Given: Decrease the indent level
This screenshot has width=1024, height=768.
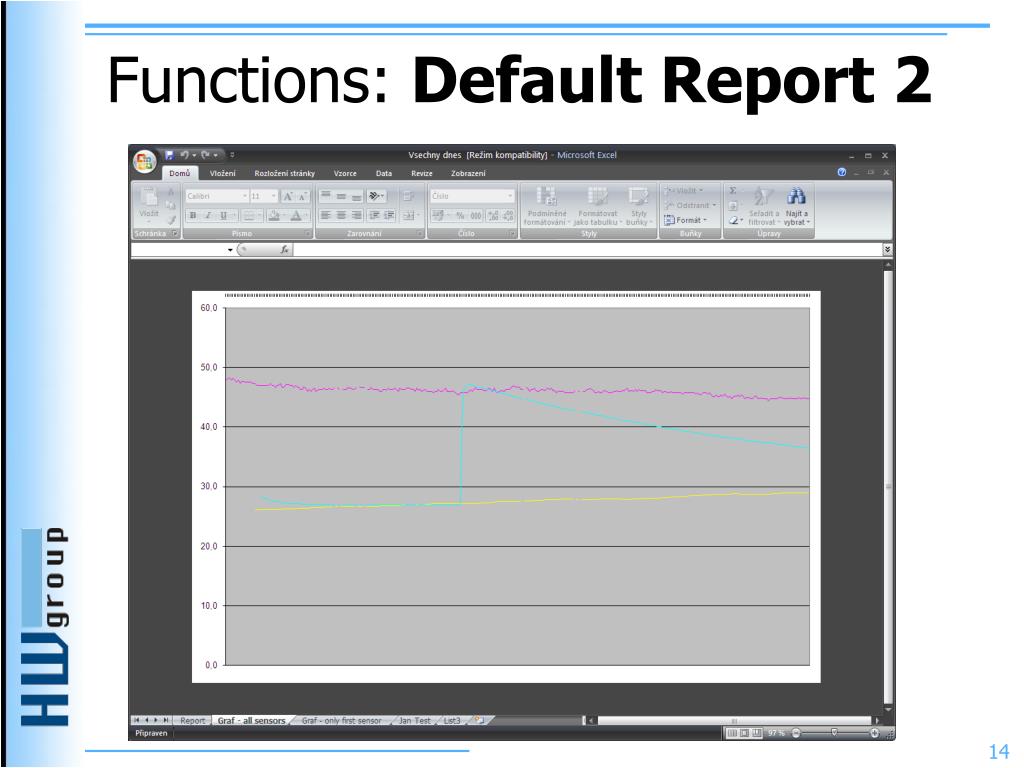Looking at the screenshot, I should coord(374,216).
